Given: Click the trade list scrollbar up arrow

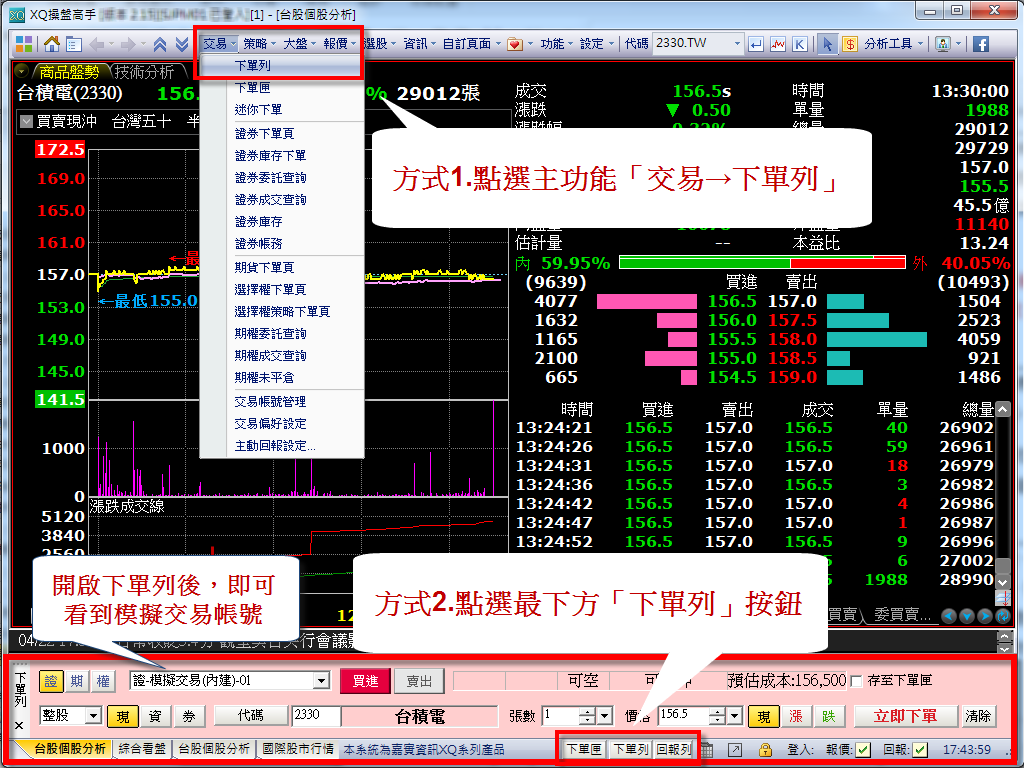Looking at the screenshot, I should (x=1002, y=409).
